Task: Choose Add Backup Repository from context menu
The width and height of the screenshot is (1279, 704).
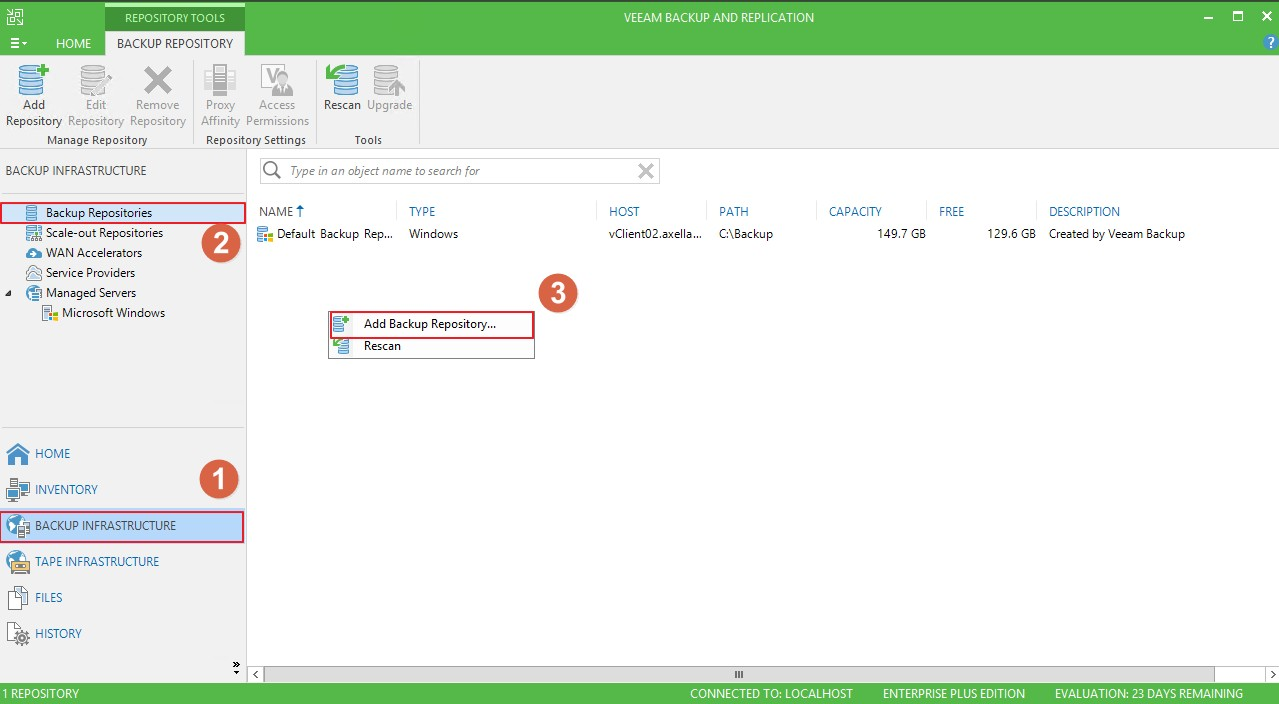Action: 430,324
